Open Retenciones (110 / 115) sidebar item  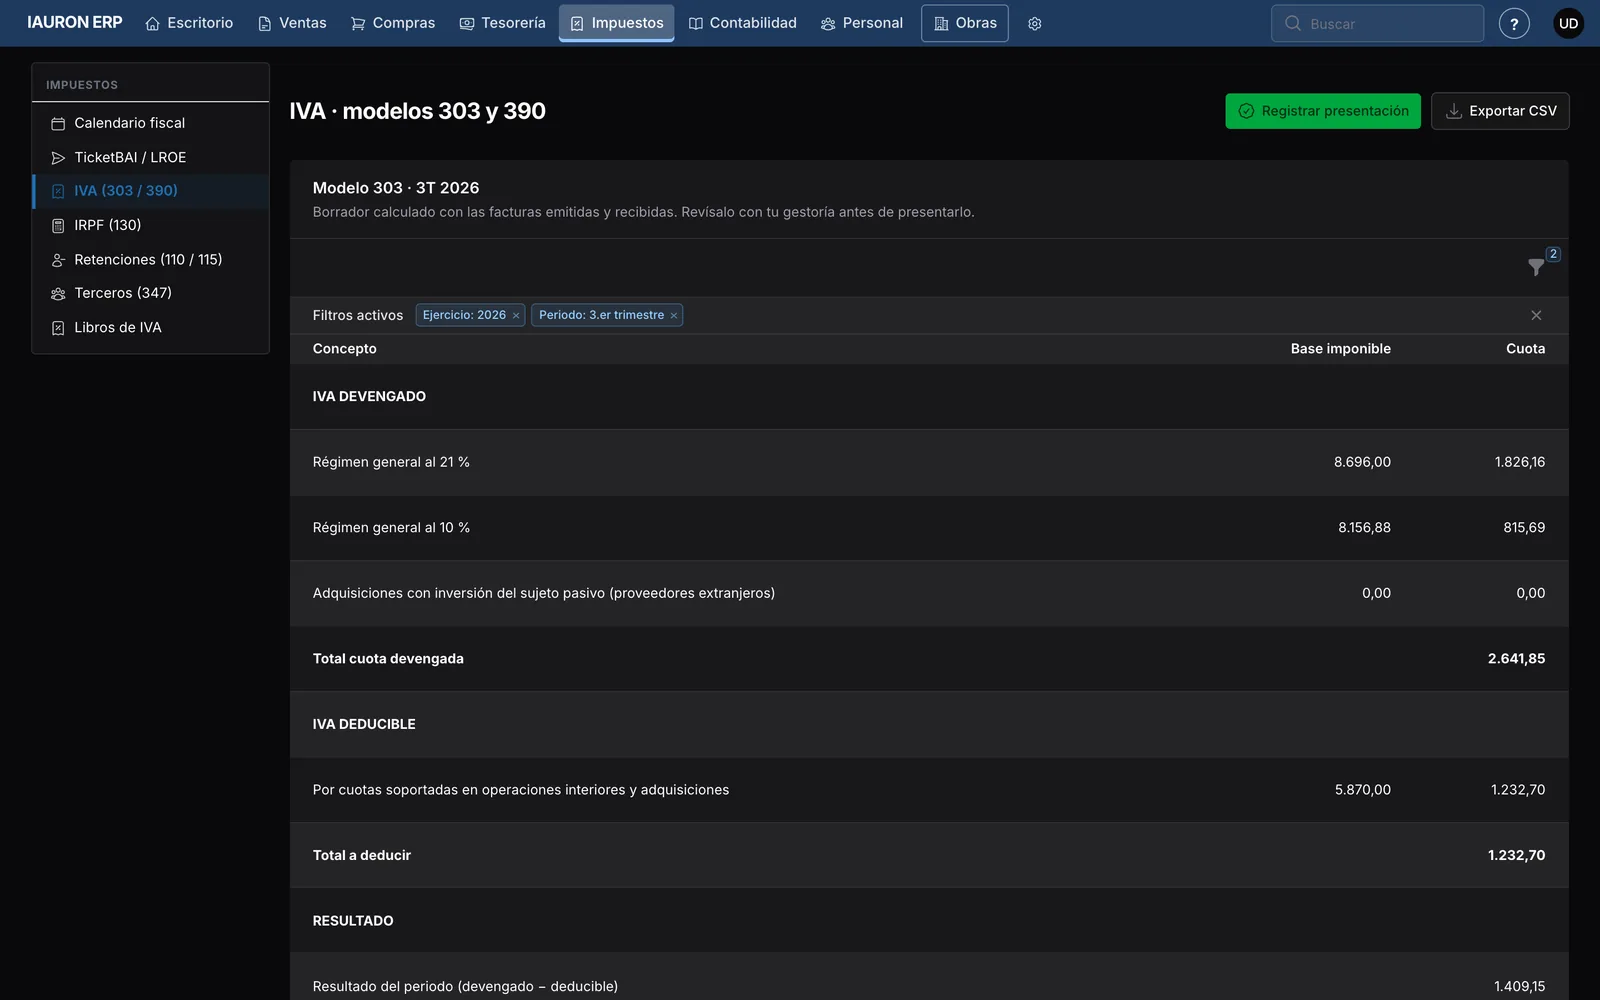point(151,259)
